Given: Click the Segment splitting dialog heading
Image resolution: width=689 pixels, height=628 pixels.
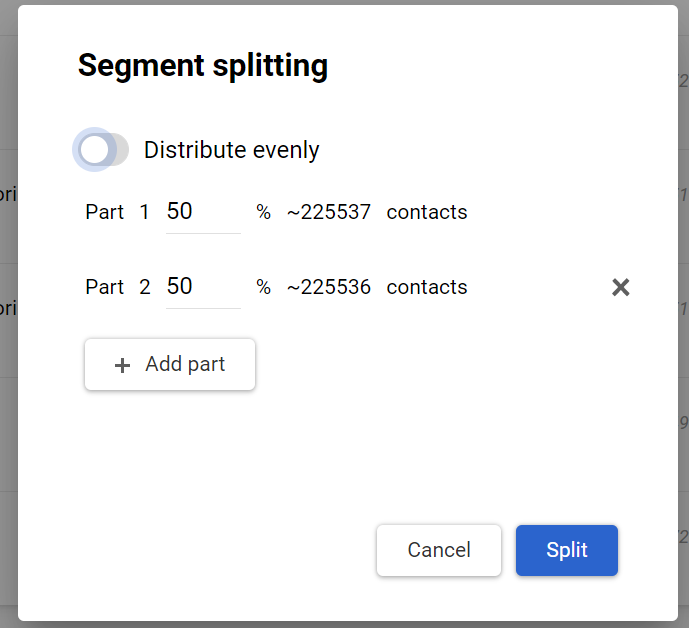Looking at the screenshot, I should [203, 66].
